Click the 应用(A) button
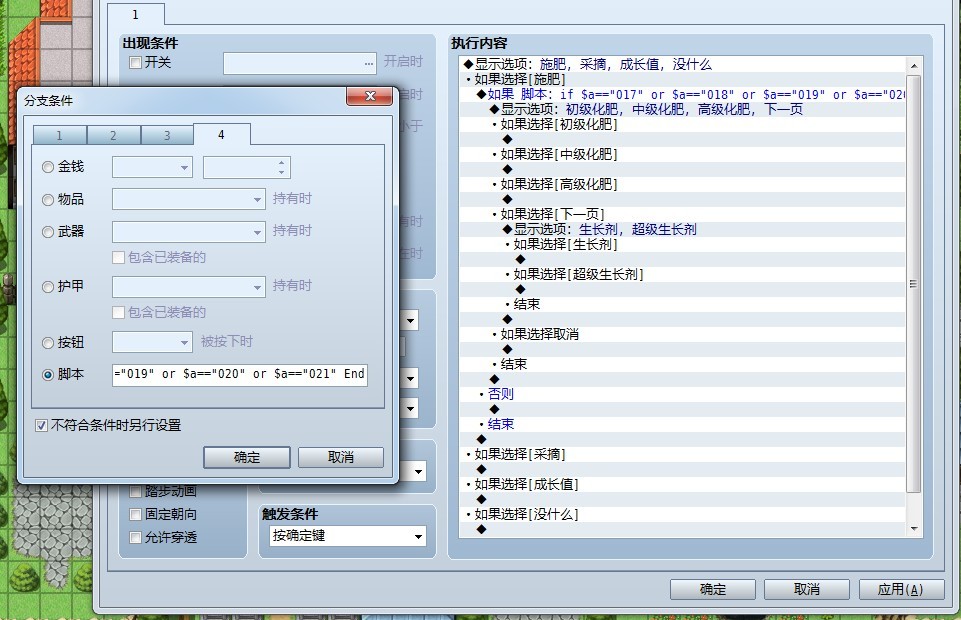This screenshot has height=620, width=961. 900,589
